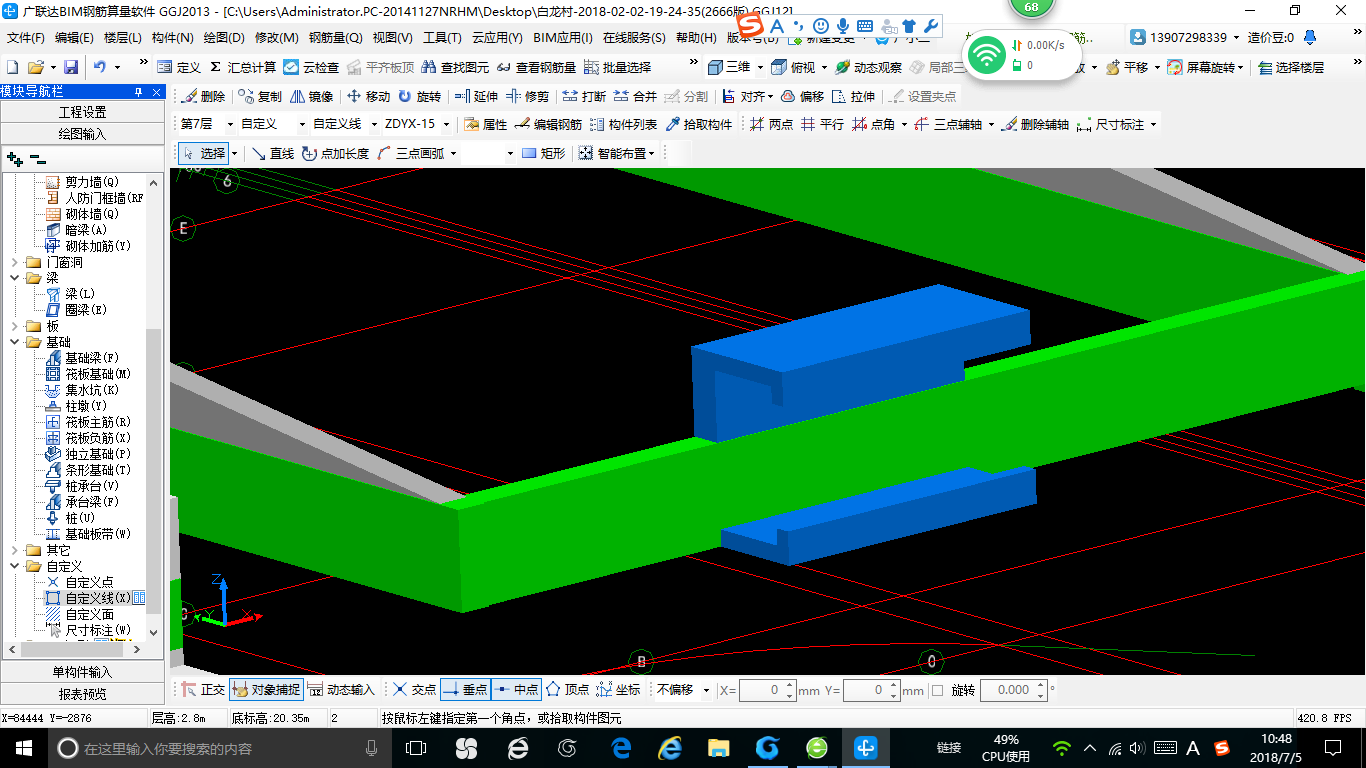The image size is (1366, 768).
Task: Select the 直线 line drawing tool
Action: [272, 153]
